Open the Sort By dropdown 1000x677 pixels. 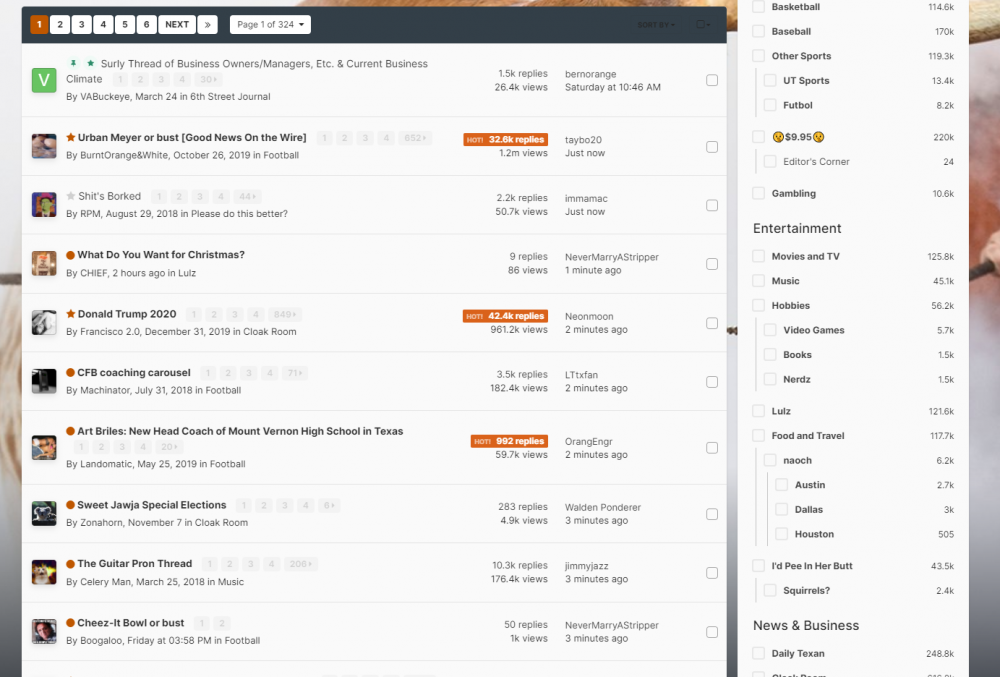[x=657, y=24]
